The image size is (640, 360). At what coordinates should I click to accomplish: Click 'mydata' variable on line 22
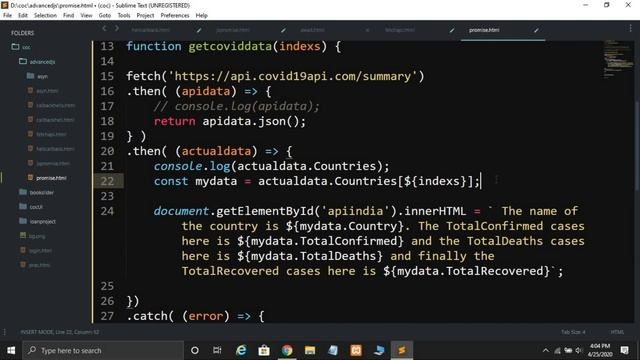click(216, 181)
